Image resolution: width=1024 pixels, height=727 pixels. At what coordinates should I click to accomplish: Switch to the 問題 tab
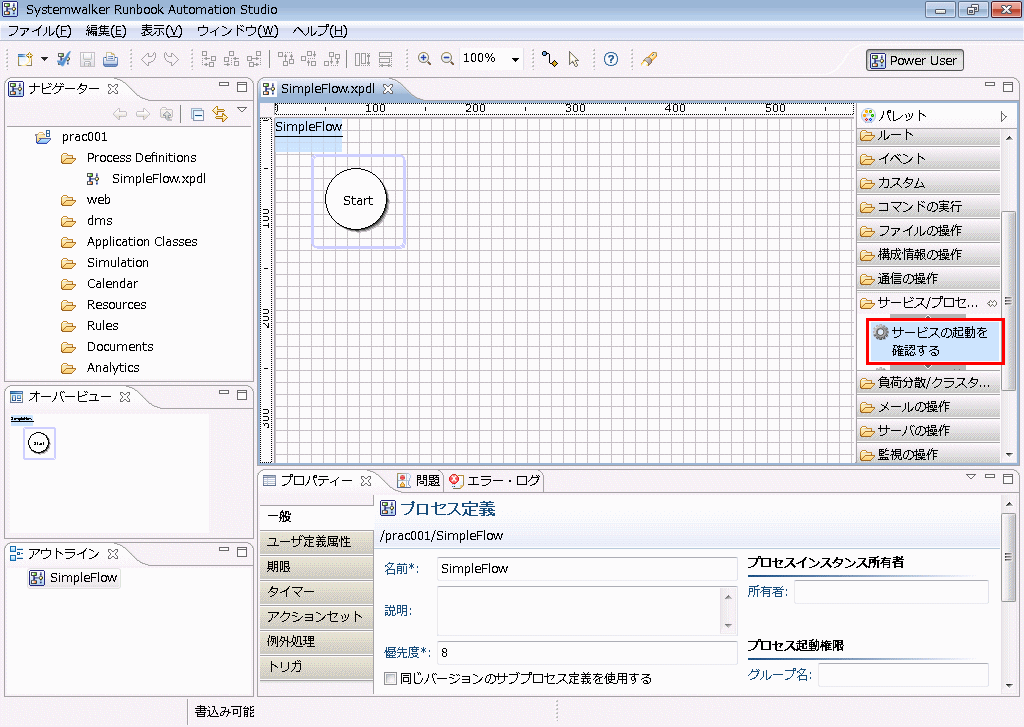click(419, 481)
